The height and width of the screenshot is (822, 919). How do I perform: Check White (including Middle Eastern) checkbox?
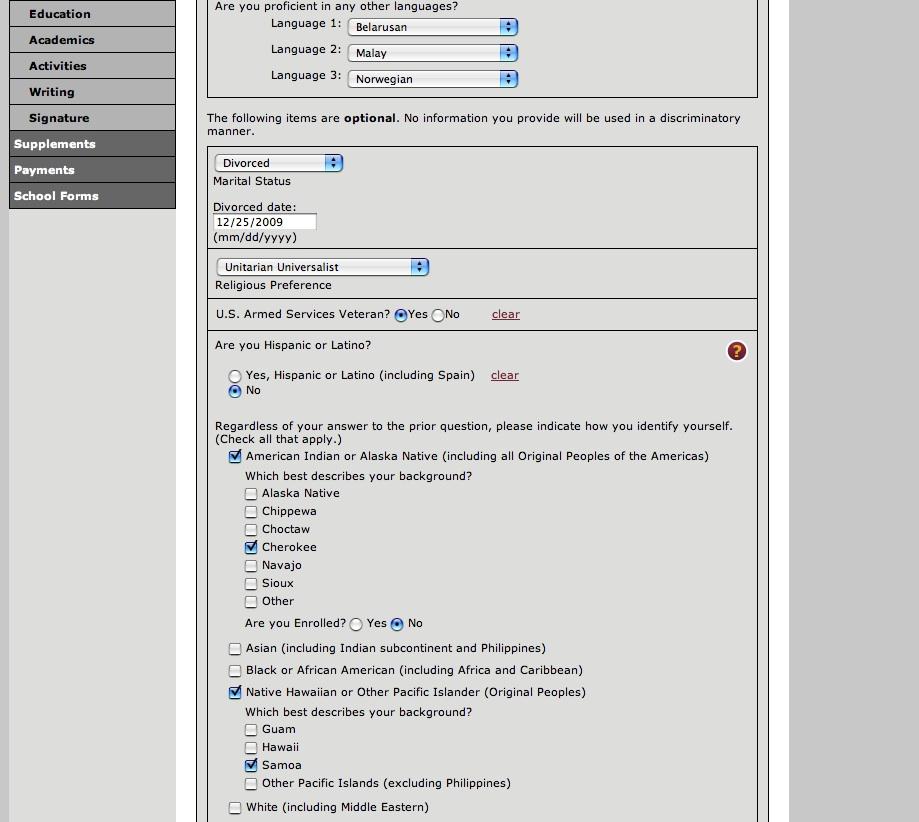tap(235, 808)
